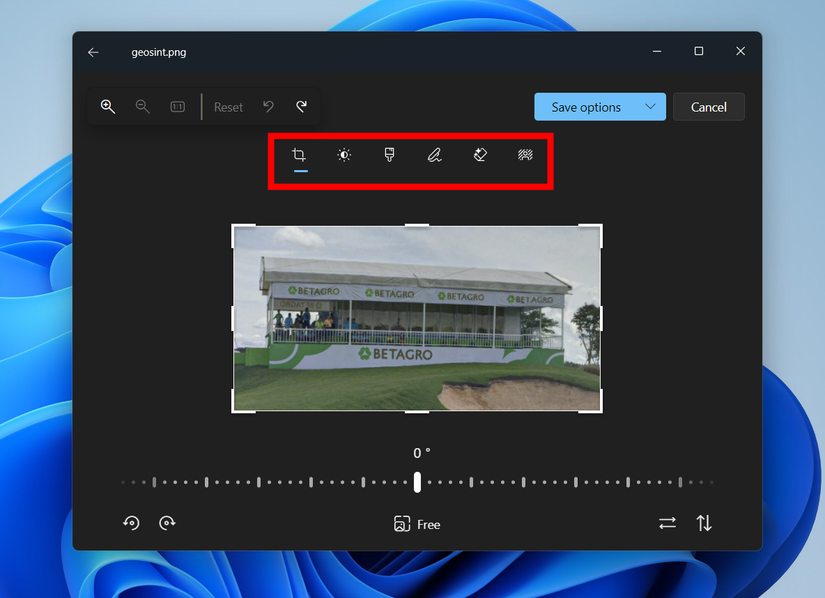Zoom out of the image
The height and width of the screenshot is (598, 825).
coord(143,107)
